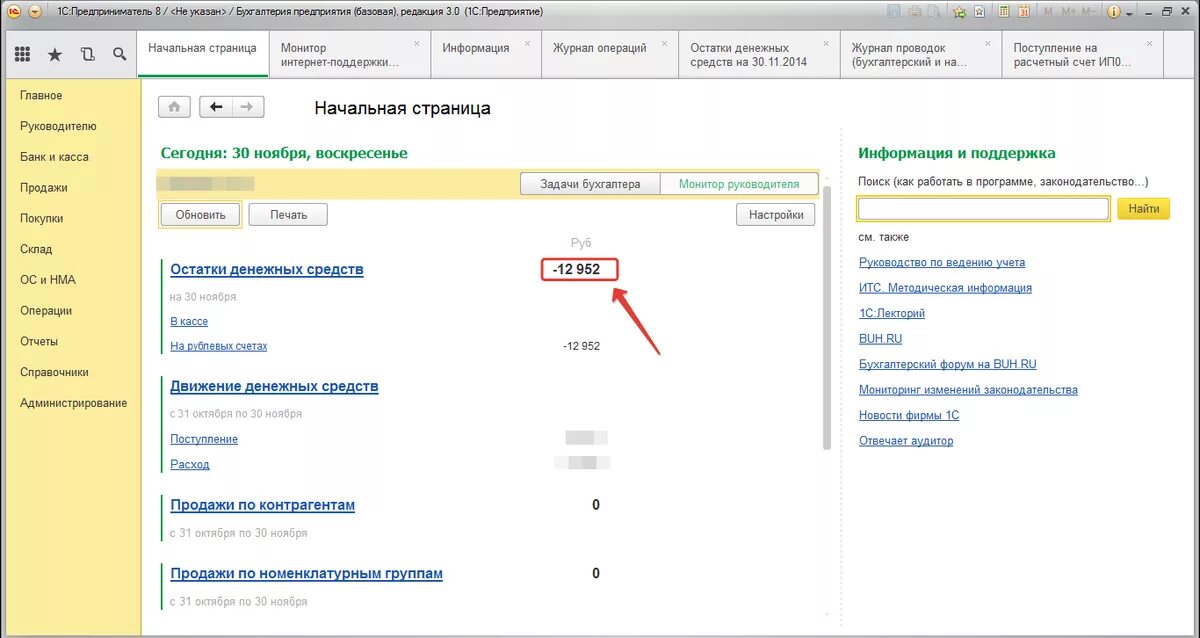This screenshot has width=1200, height=638.
Task: Focus the support search input field
Action: (x=983, y=208)
